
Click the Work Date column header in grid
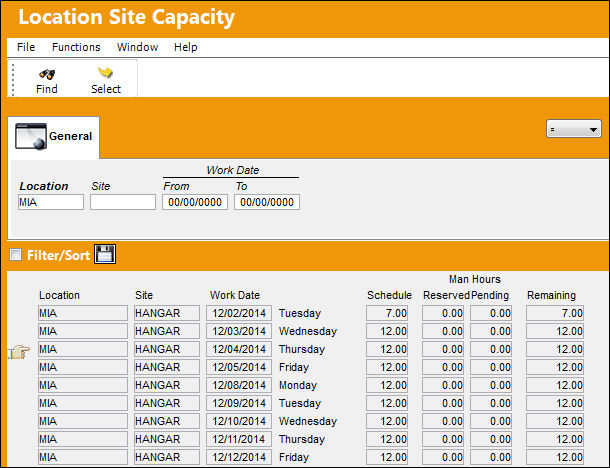[235, 295]
